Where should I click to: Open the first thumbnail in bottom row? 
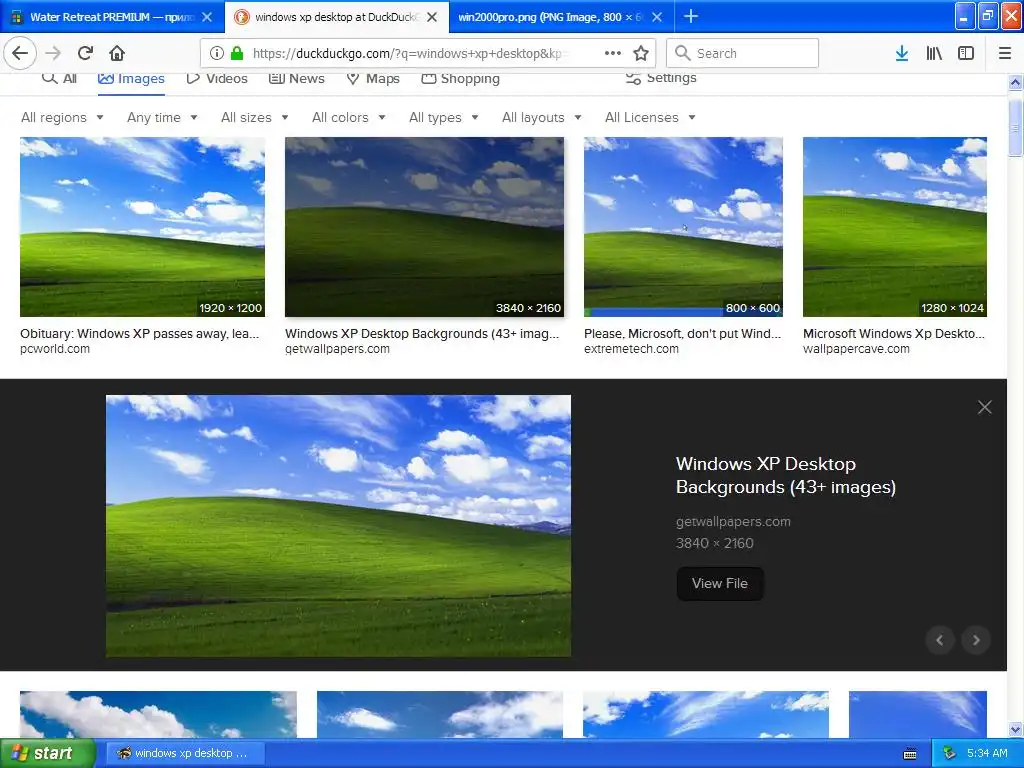pos(158,714)
